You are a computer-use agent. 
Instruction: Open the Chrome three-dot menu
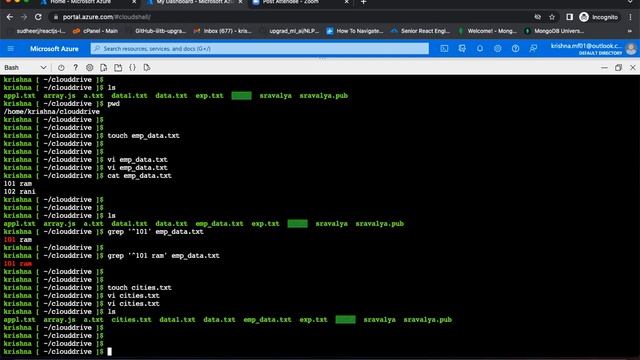[x=631, y=17]
